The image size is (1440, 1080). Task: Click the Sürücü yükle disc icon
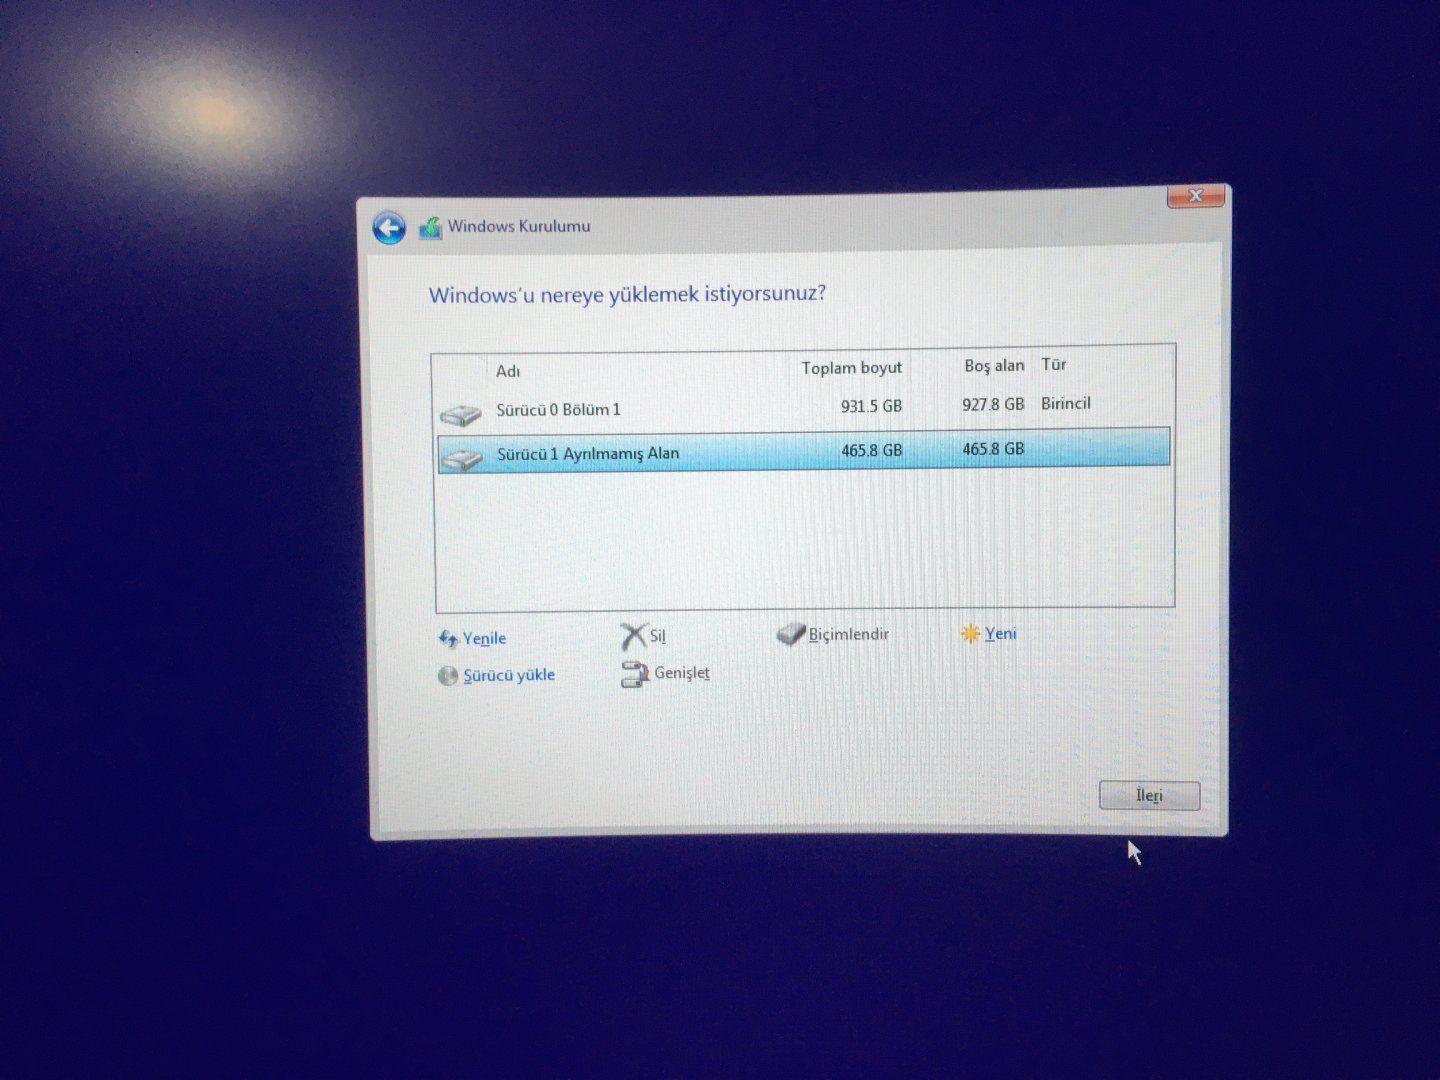pyautogui.click(x=448, y=676)
